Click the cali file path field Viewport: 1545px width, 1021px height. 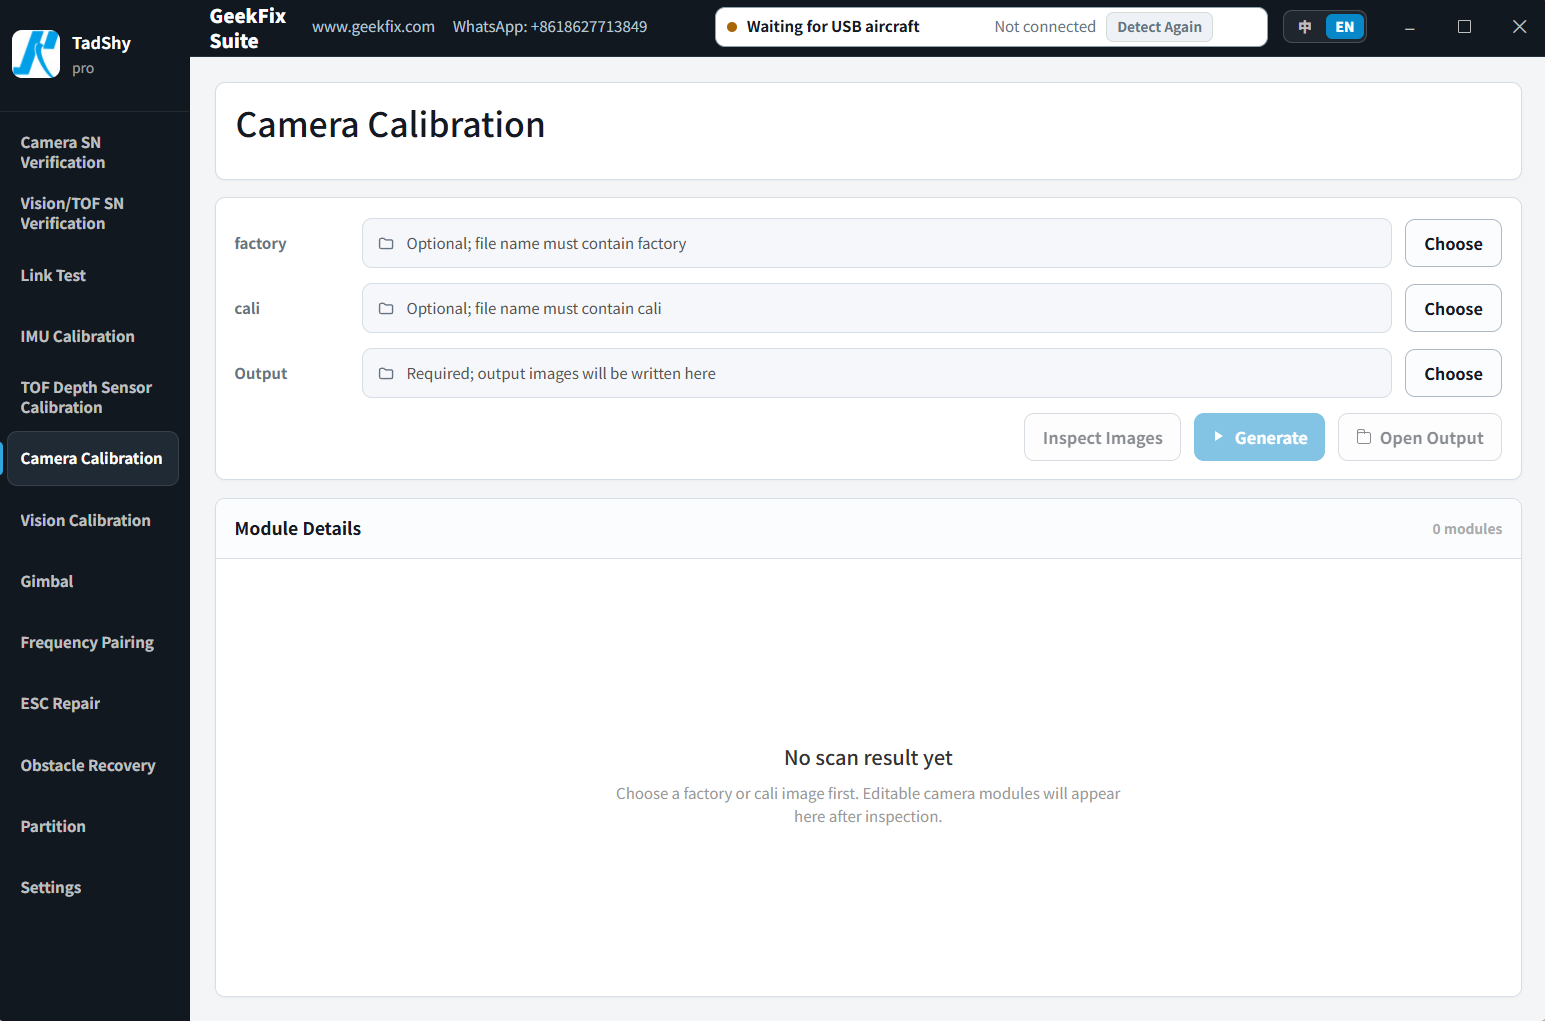point(876,309)
